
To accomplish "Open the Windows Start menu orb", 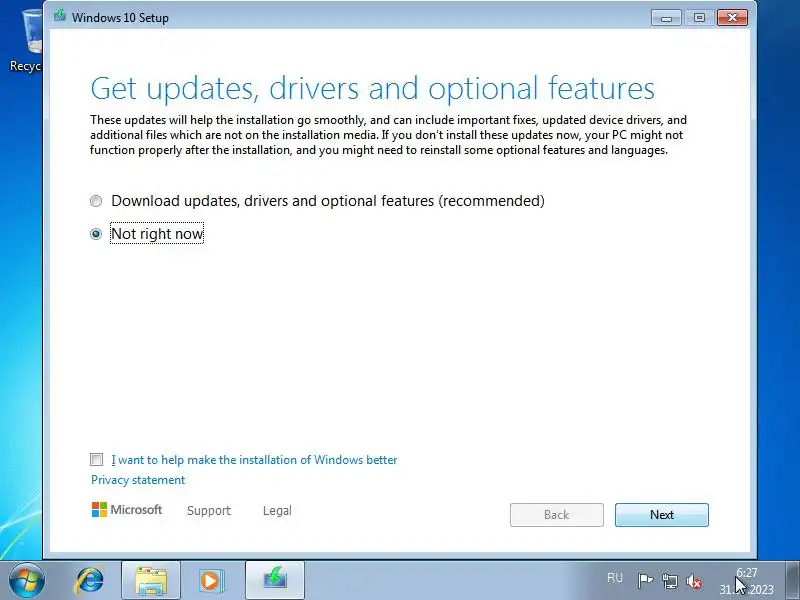I will tap(27, 580).
